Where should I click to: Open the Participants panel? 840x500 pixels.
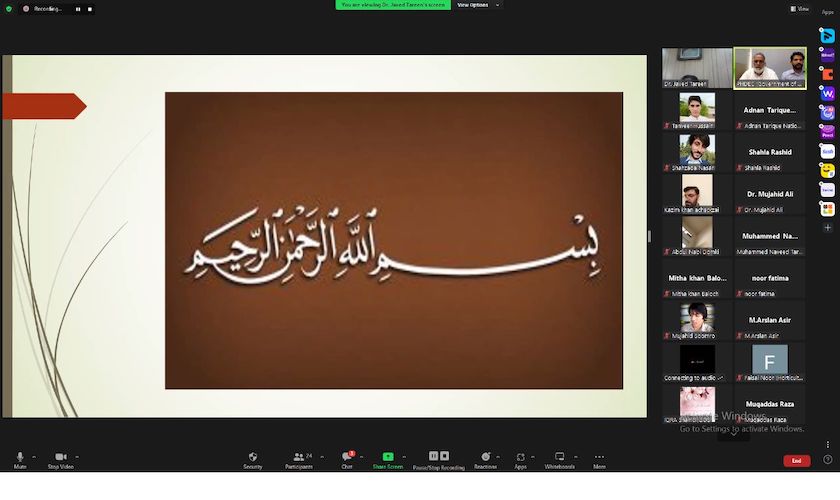pyautogui.click(x=298, y=457)
